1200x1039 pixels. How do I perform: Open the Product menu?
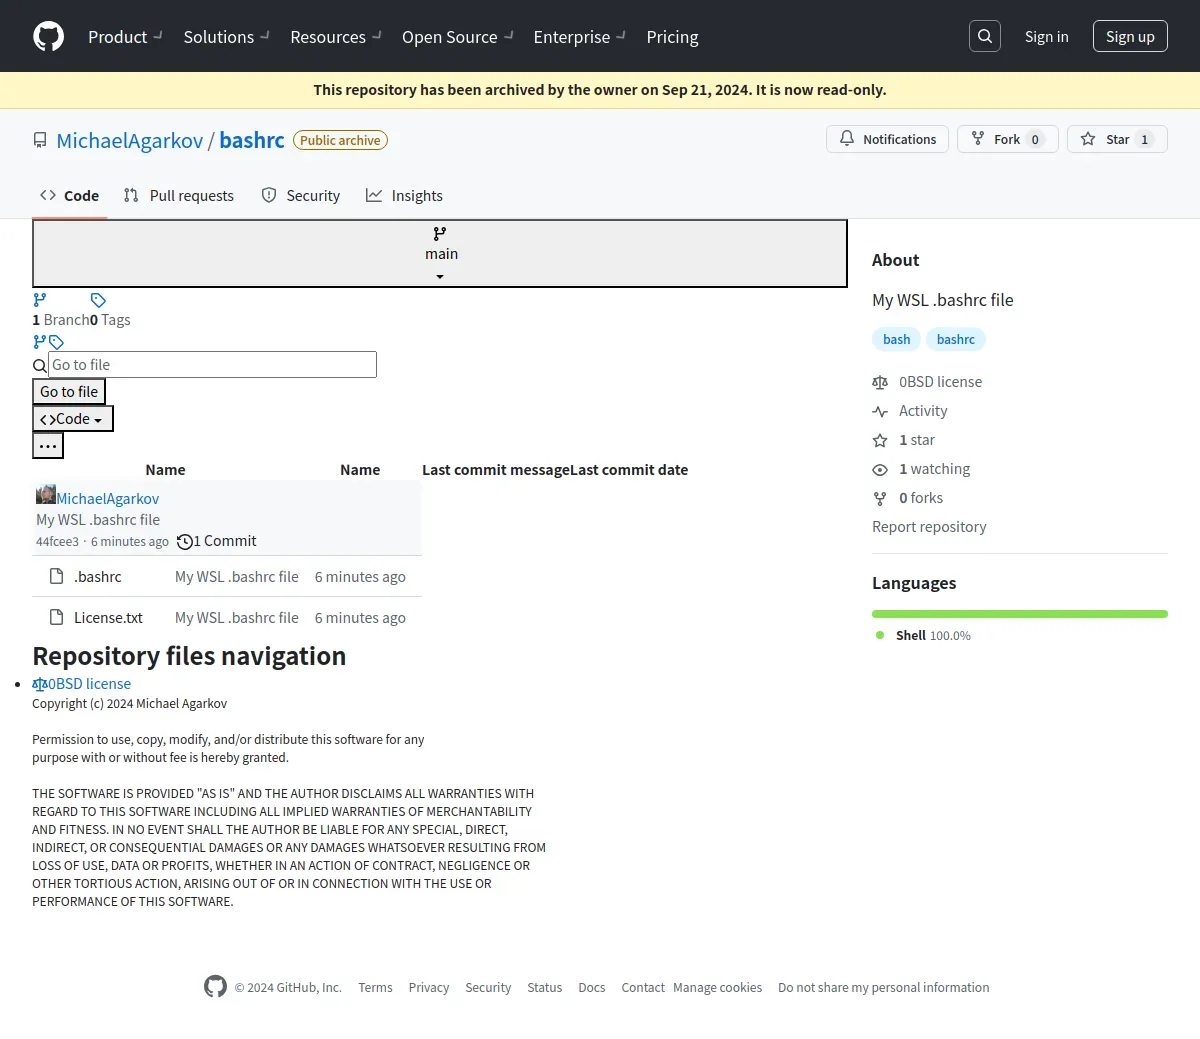126,37
